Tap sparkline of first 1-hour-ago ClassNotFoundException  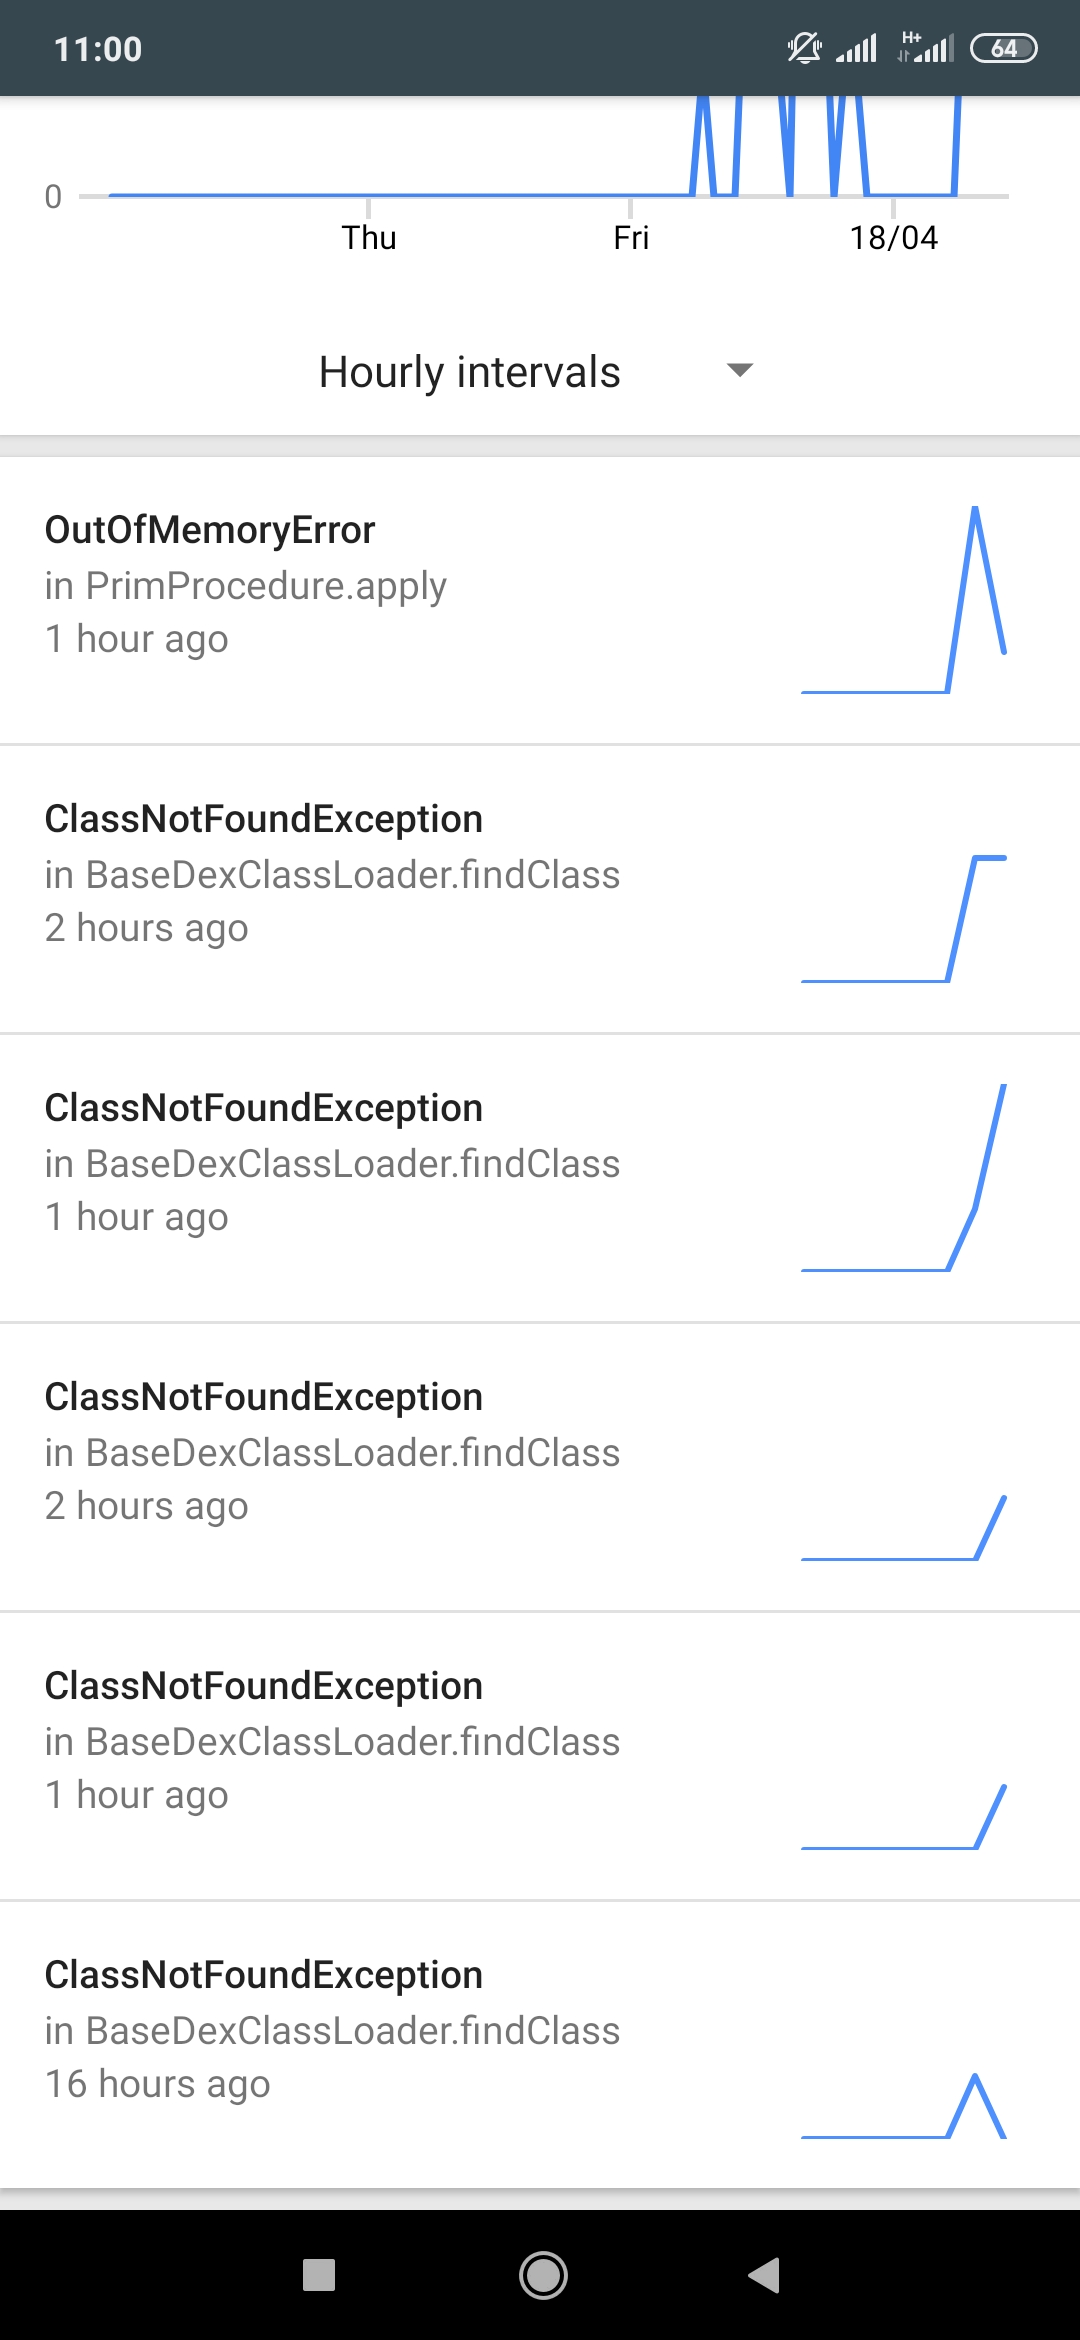point(903,1178)
